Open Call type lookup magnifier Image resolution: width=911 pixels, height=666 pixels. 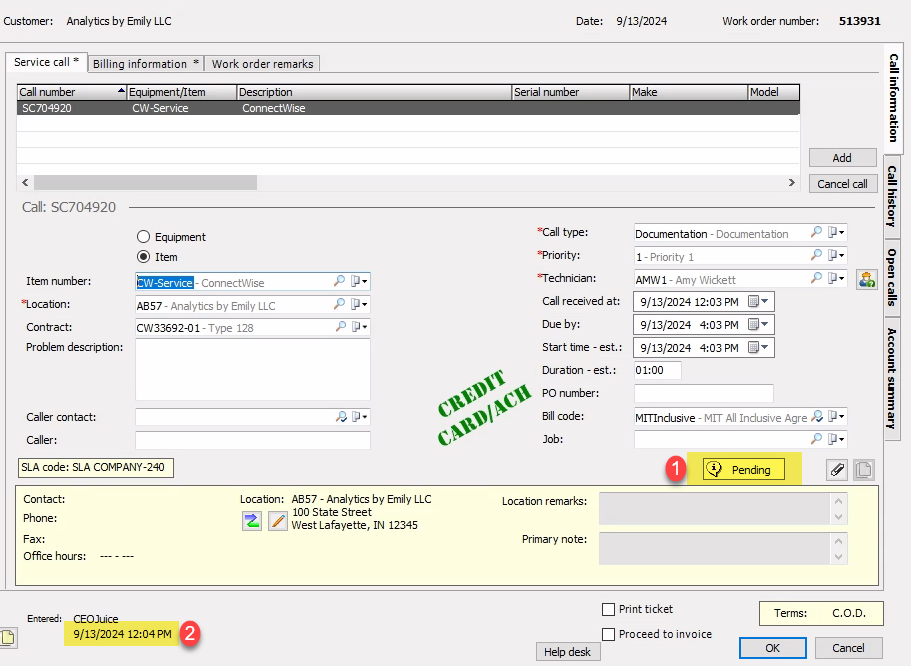point(816,232)
